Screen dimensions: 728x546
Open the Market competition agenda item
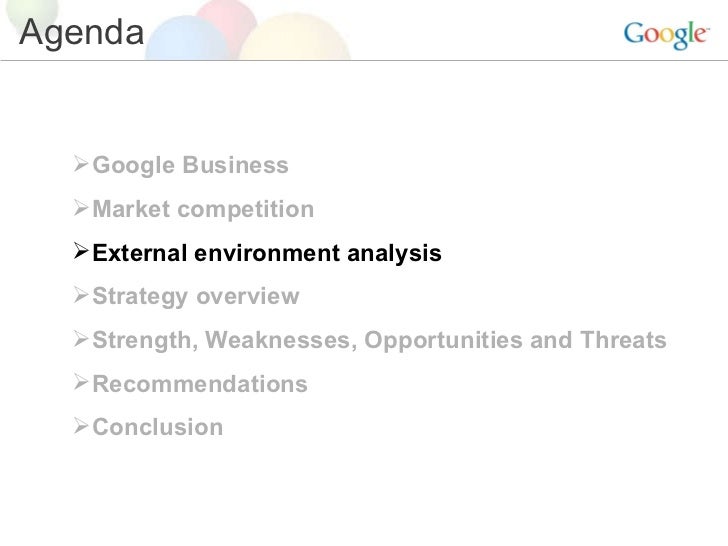coord(202,210)
